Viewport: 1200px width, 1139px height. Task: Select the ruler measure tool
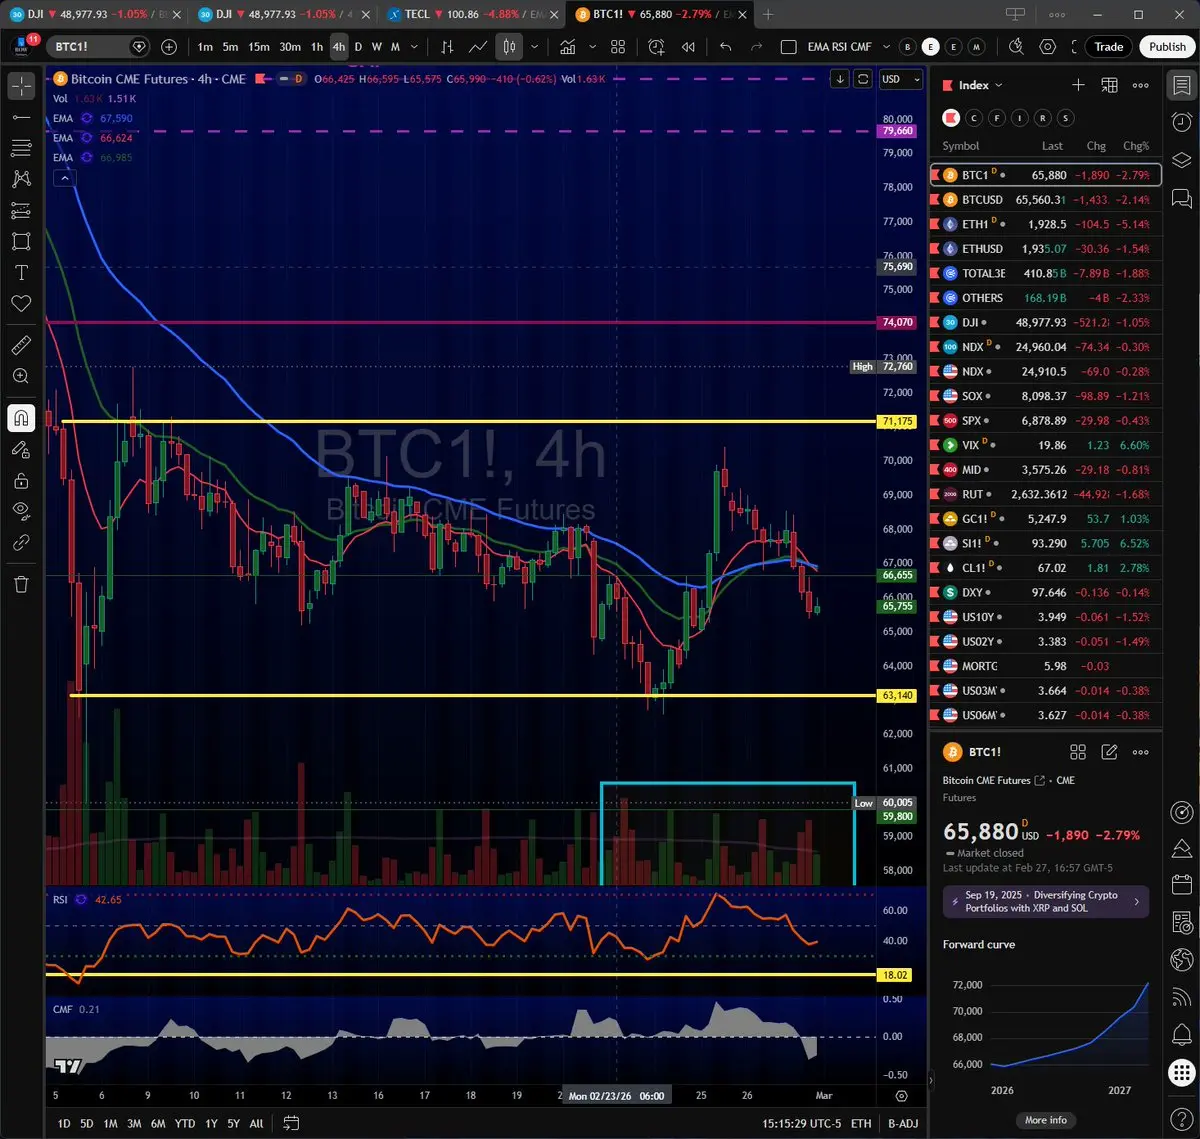[x=21, y=345]
